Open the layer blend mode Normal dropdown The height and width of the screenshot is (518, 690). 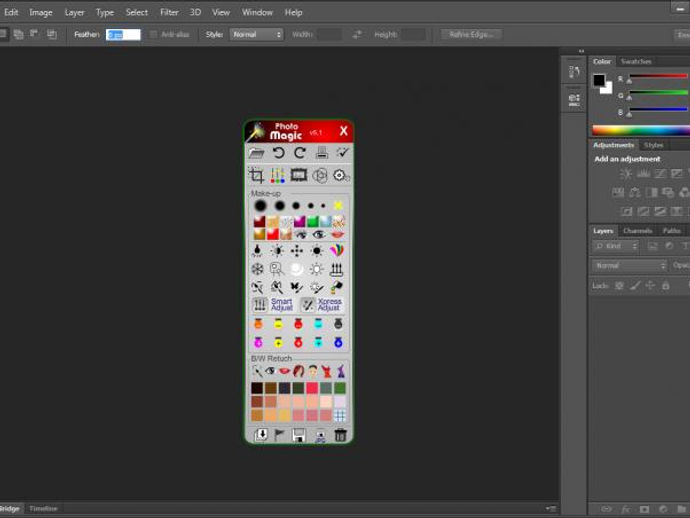click(629, 266)
